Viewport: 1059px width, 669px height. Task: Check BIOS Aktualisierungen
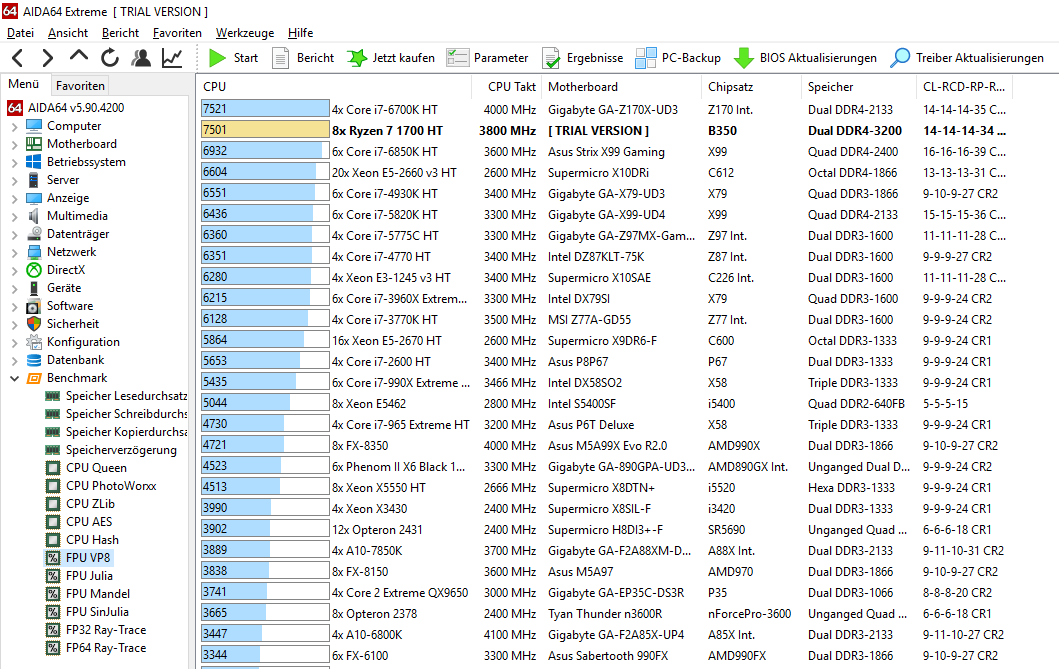[x=805, y=58]
